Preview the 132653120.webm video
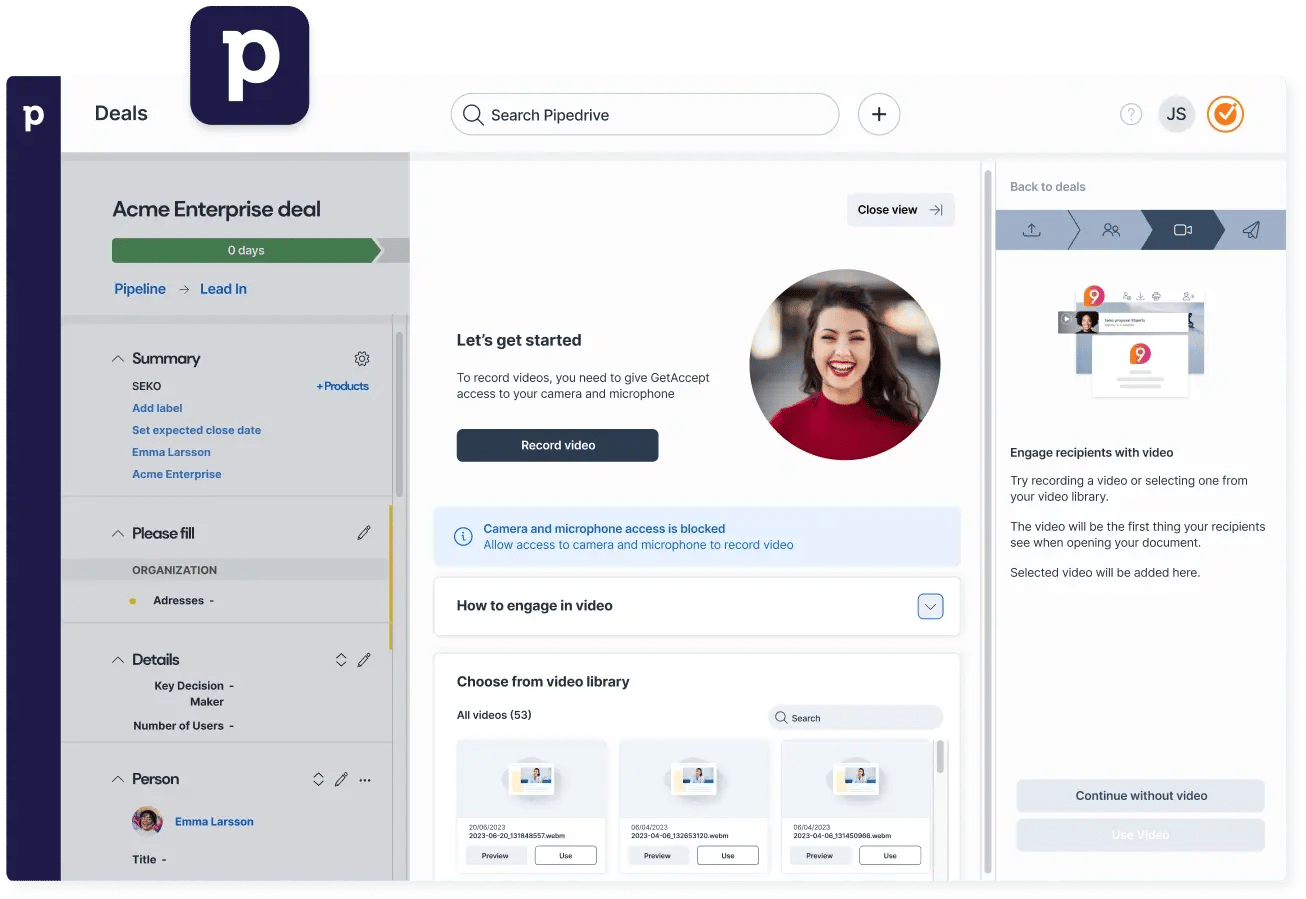1306x899 pixels. tap(657, 856)
